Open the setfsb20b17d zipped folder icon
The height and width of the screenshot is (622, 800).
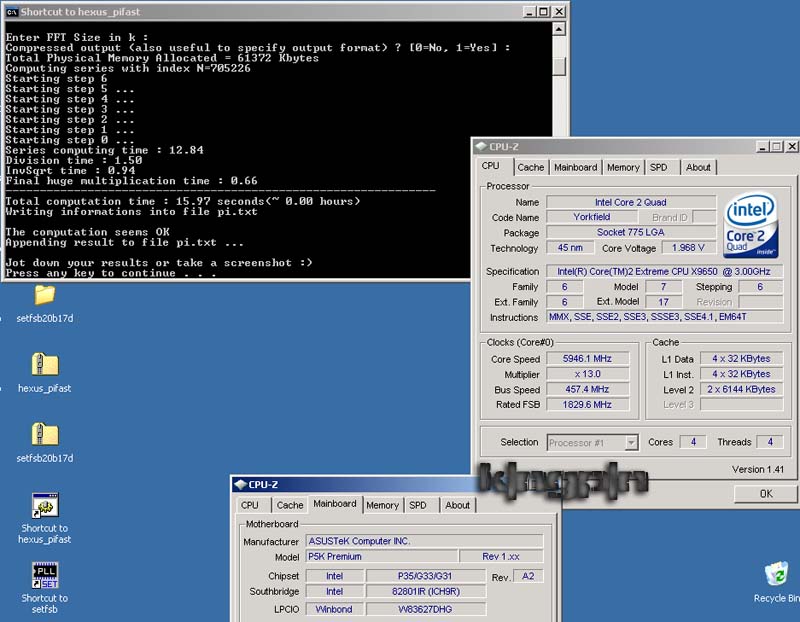tap(44, 434)
